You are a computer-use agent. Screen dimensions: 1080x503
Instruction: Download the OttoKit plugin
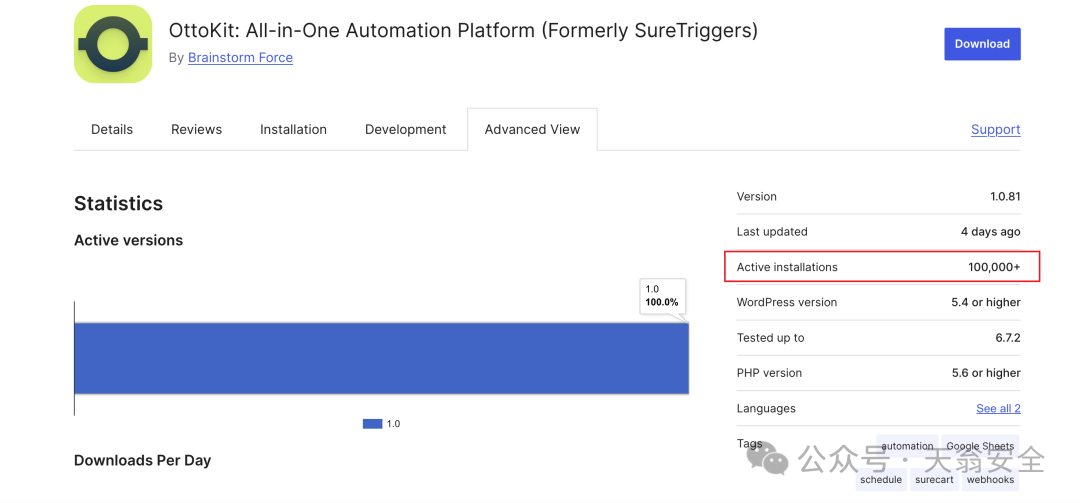click(x=982, y=44)
